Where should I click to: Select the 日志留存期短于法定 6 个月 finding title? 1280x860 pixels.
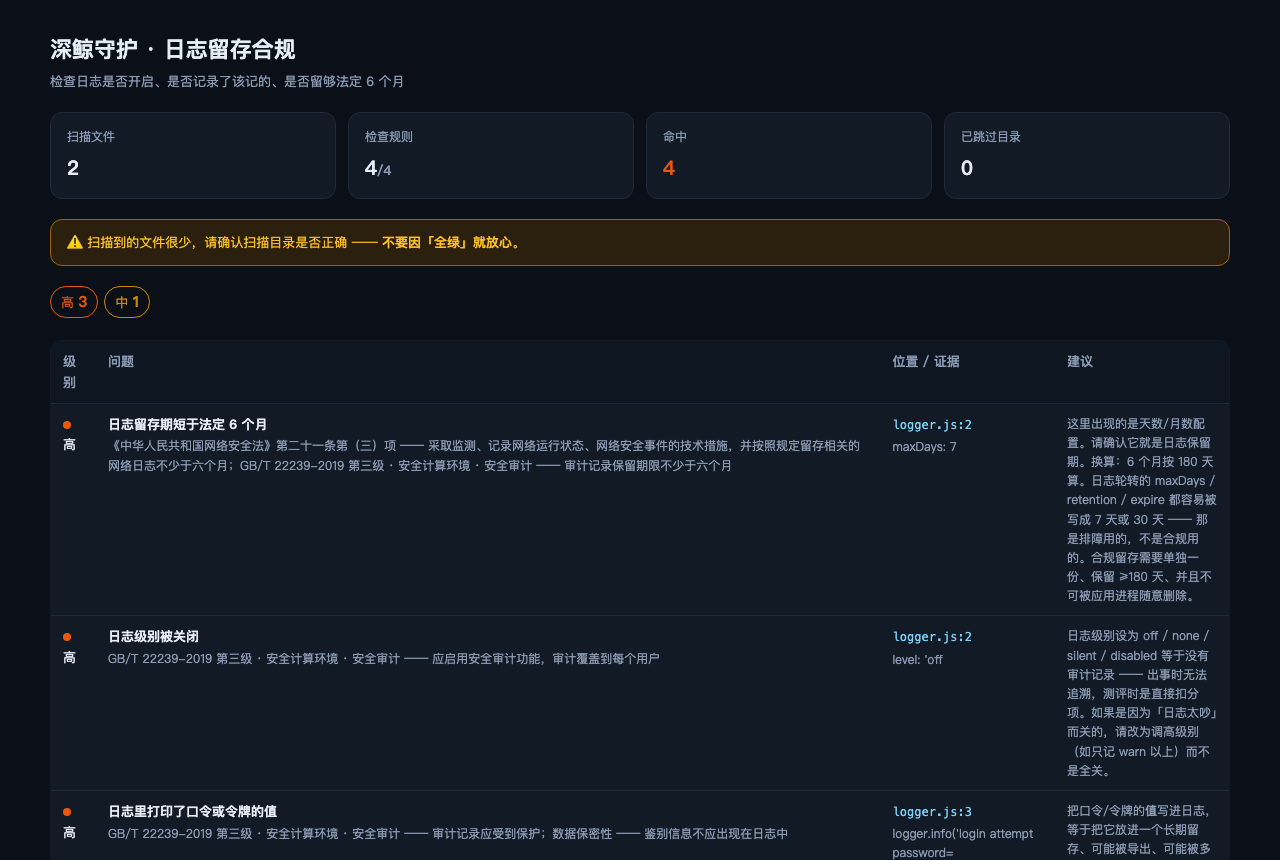188,425
